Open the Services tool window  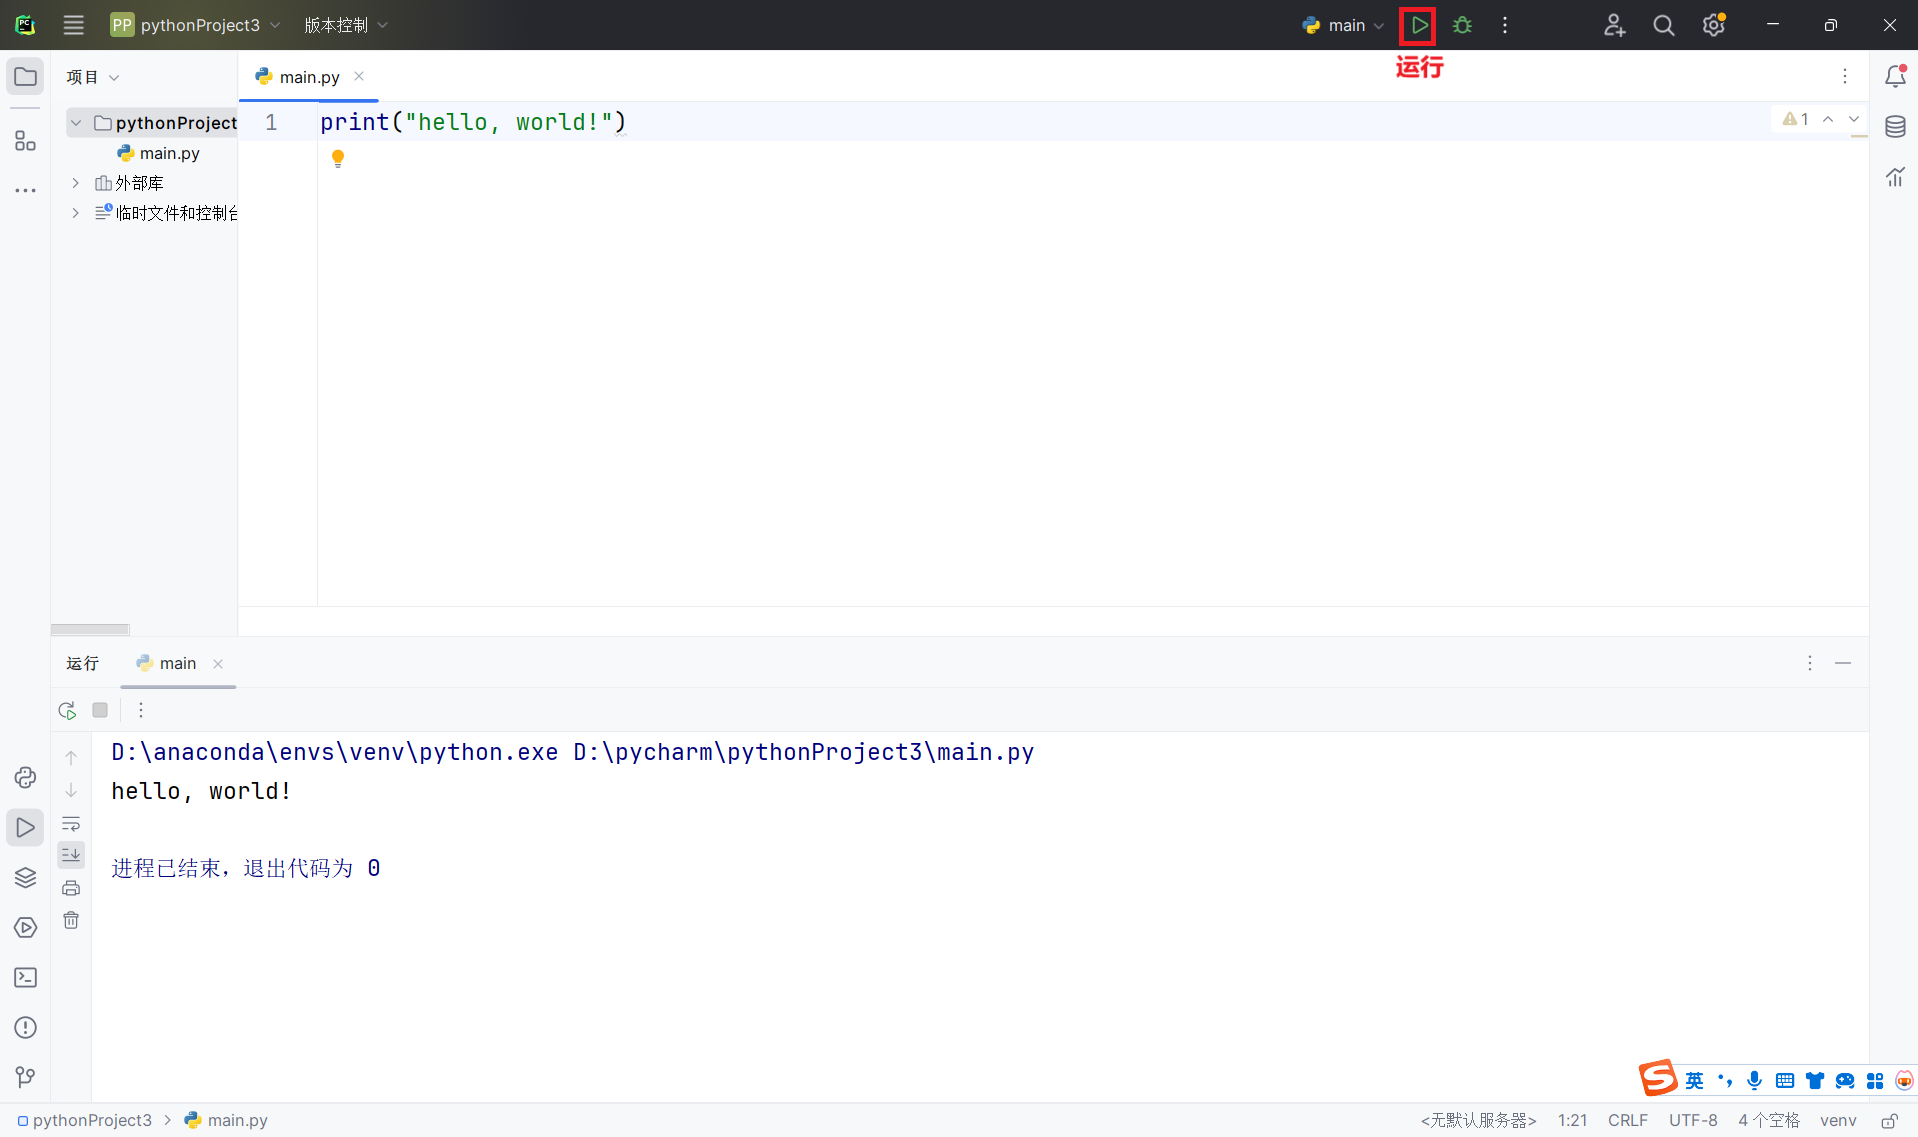(x=25, y=928)
